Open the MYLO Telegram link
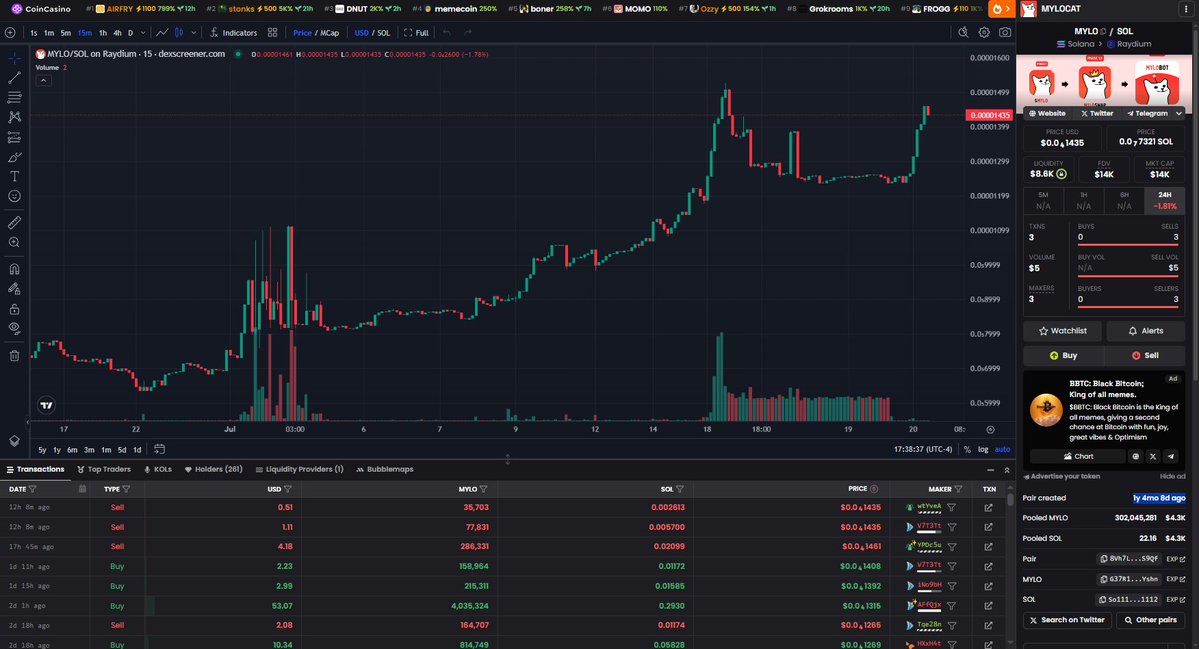1199x649 pixels. 1147,113
